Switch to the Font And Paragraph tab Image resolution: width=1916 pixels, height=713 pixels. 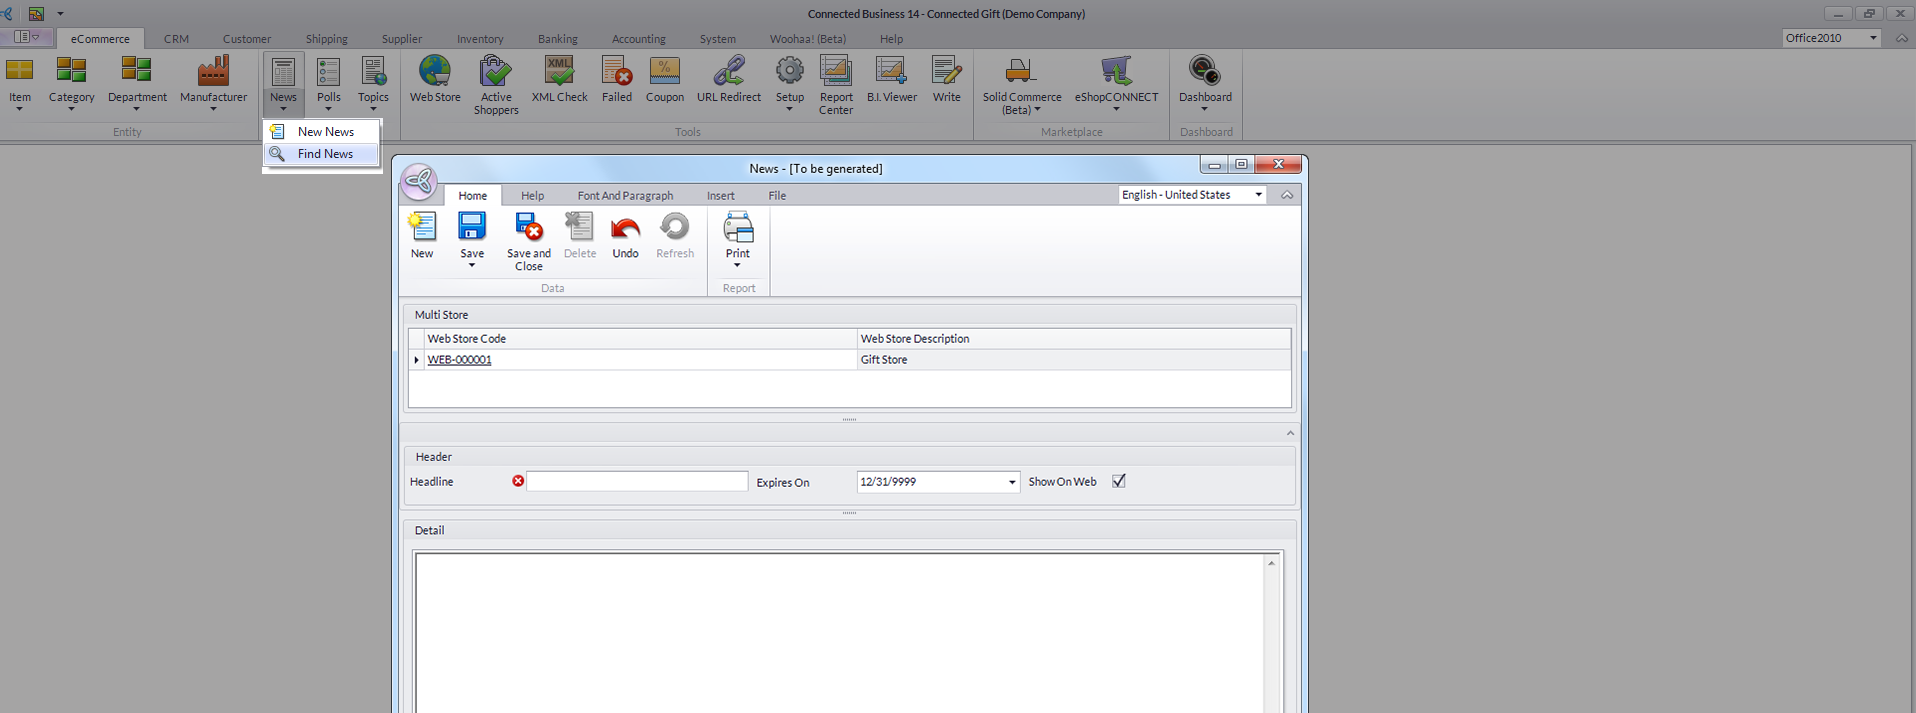[625, 196]
